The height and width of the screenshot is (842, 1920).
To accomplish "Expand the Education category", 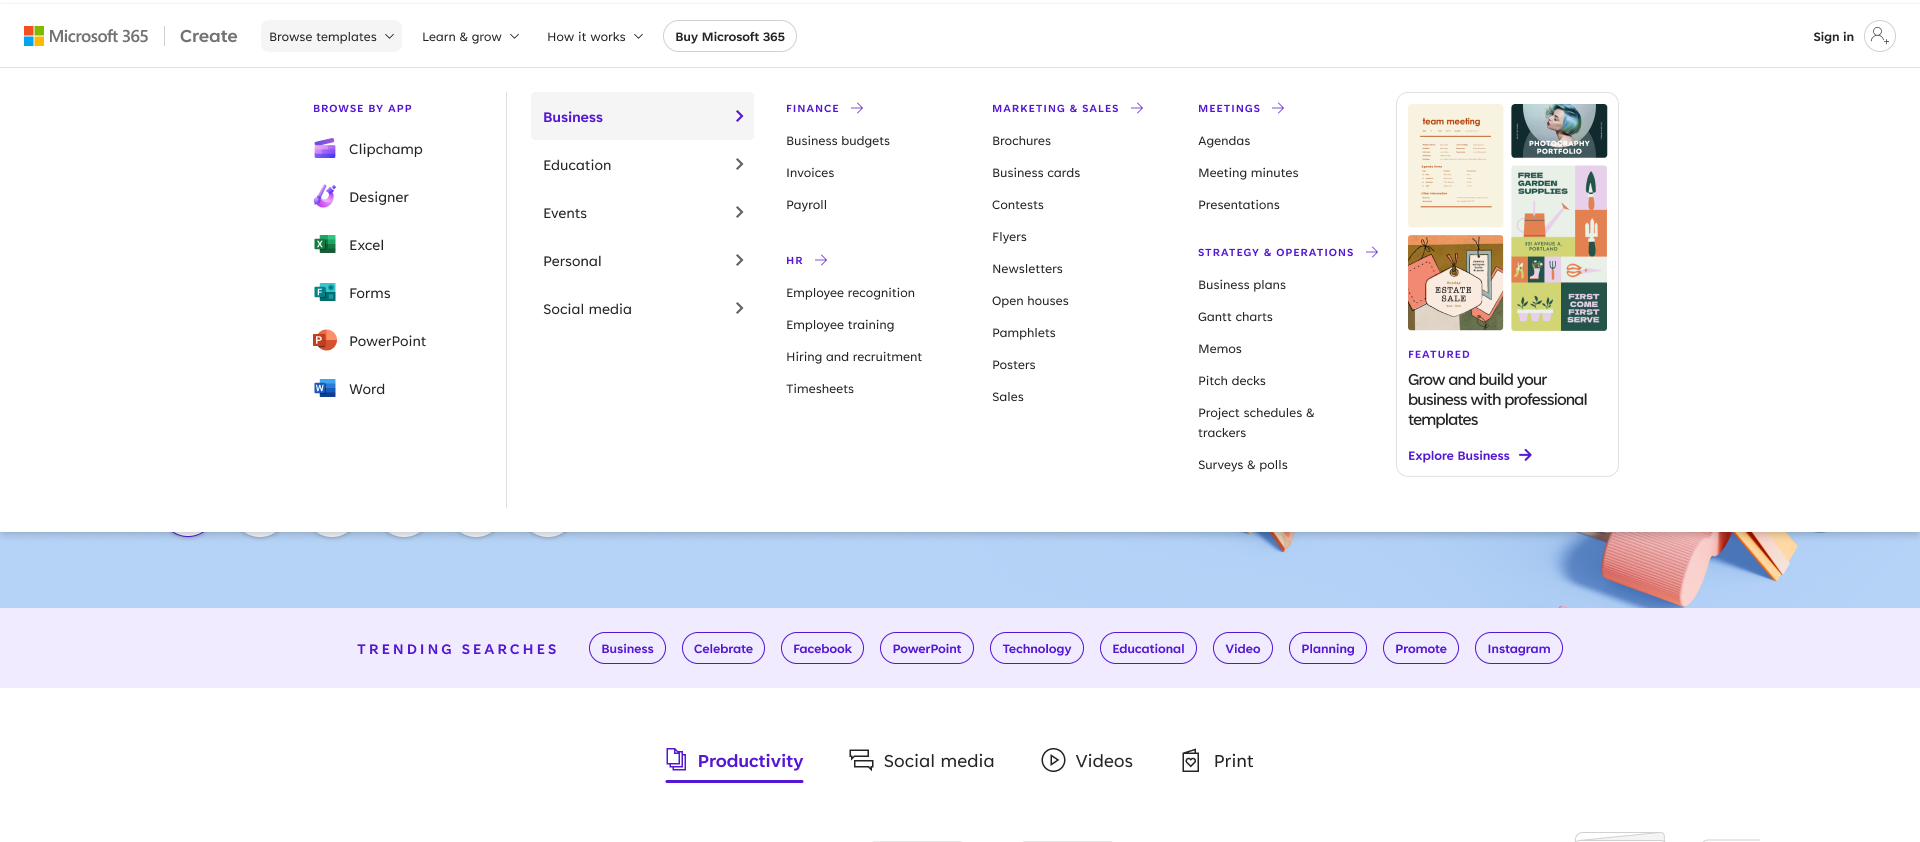I will pos(642,164).
